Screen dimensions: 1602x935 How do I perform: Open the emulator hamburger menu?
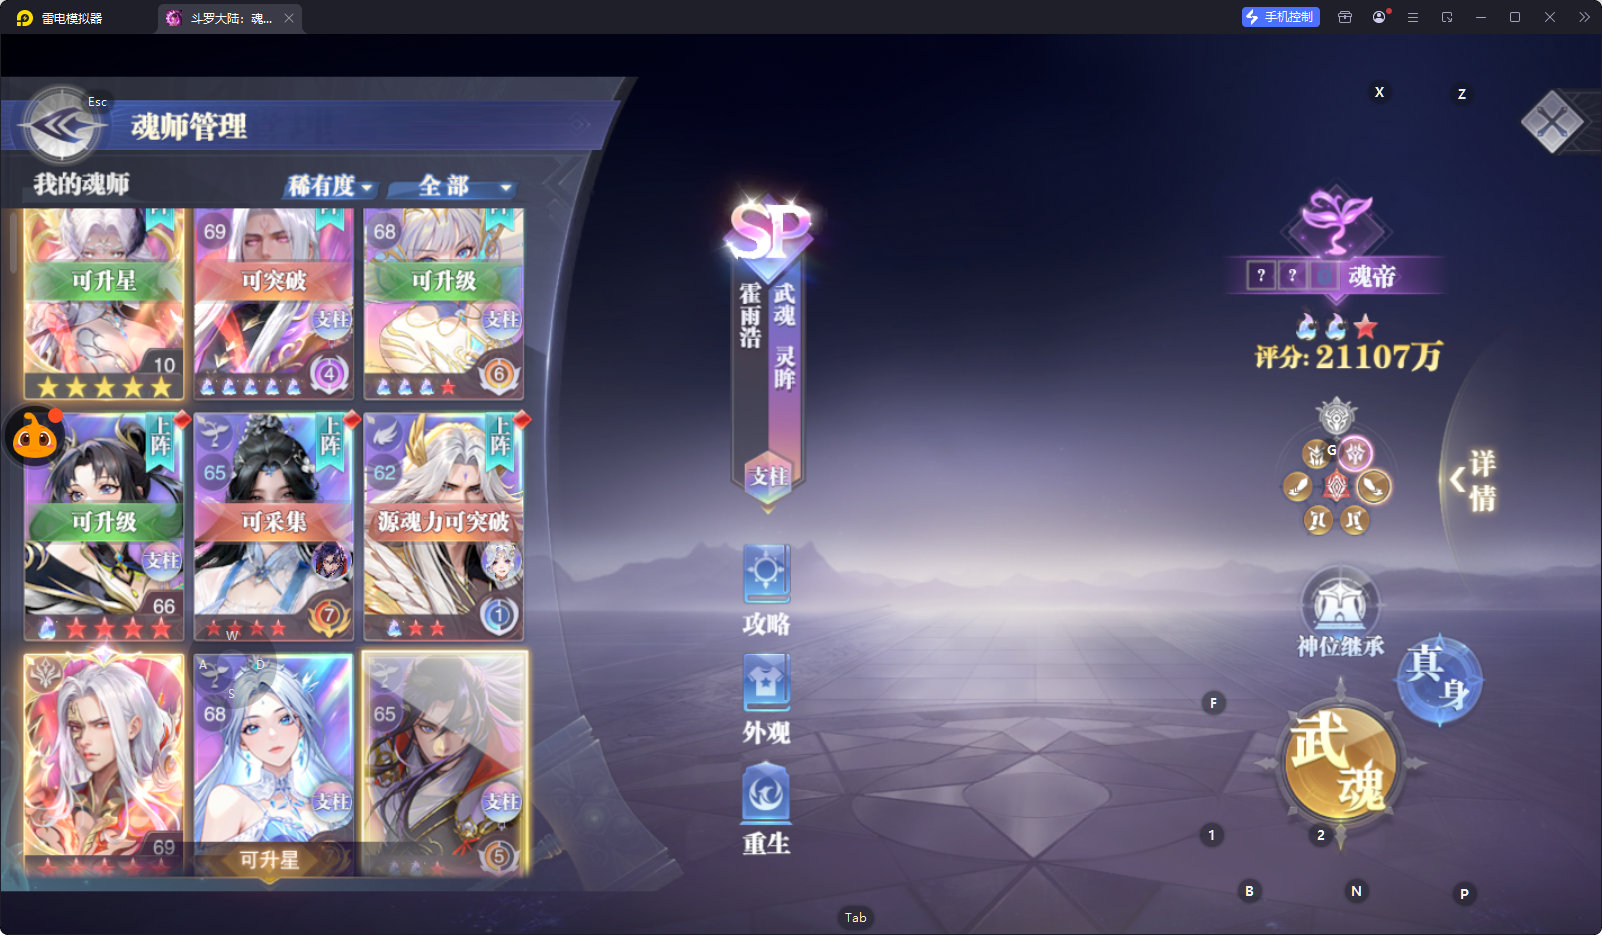click(x=1413, y=17)
